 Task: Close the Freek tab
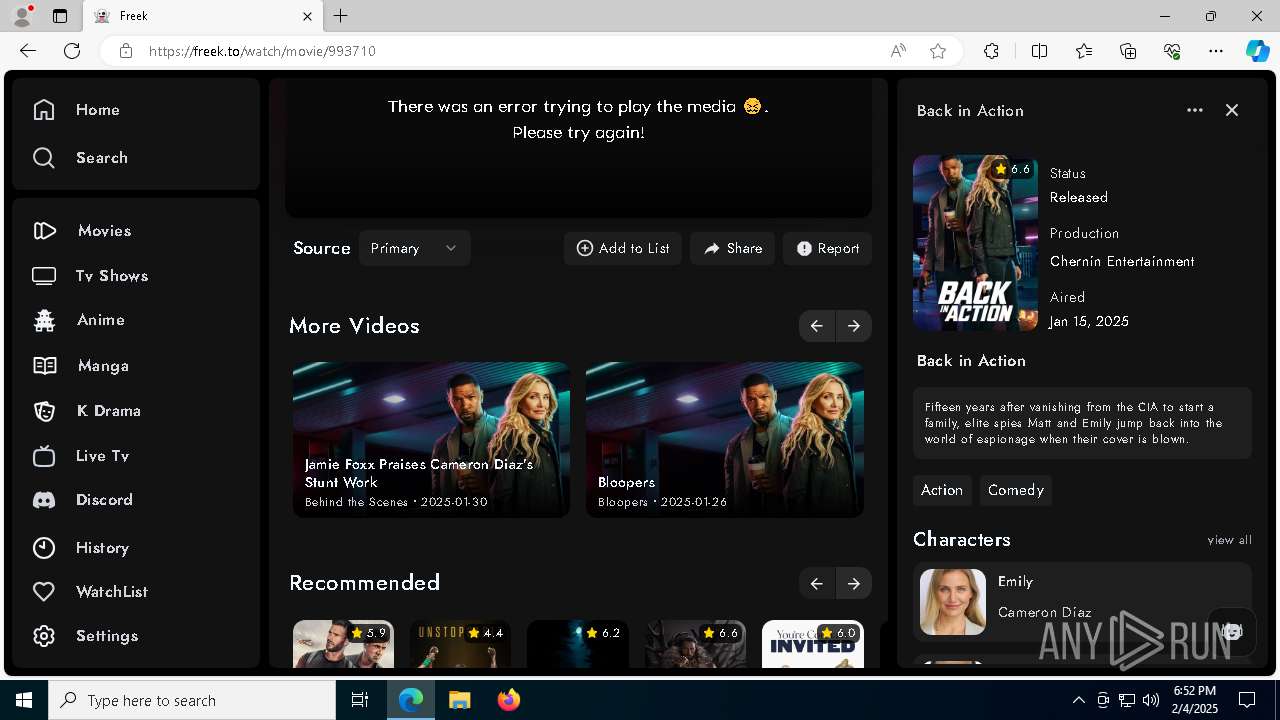[307, 16]
